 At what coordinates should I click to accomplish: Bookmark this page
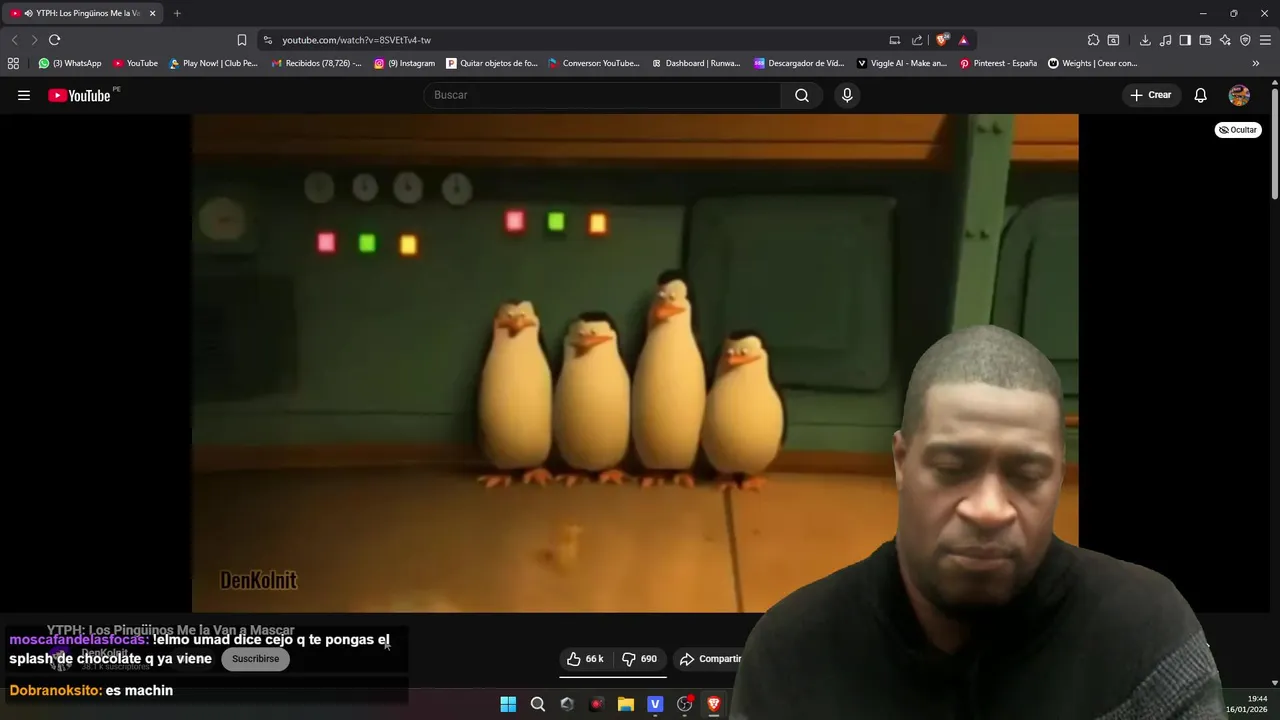tap(242, 40)
